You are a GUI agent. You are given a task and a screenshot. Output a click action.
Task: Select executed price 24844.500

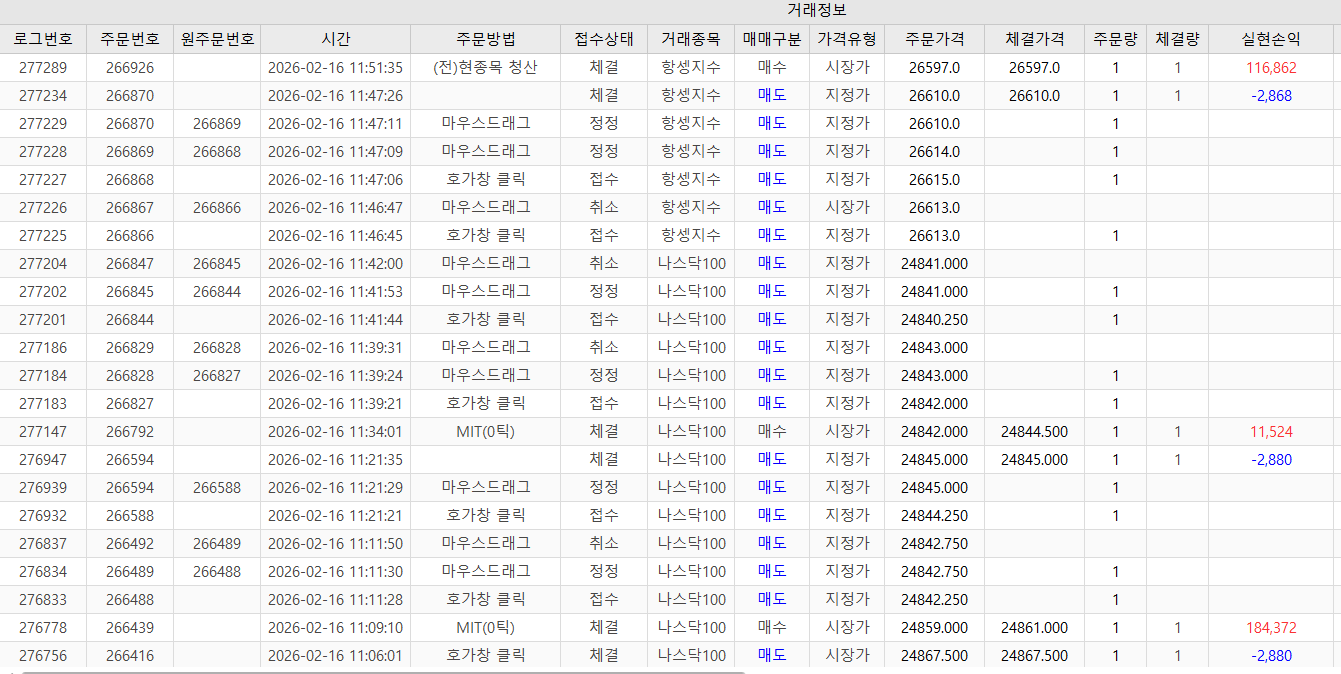1035,432
